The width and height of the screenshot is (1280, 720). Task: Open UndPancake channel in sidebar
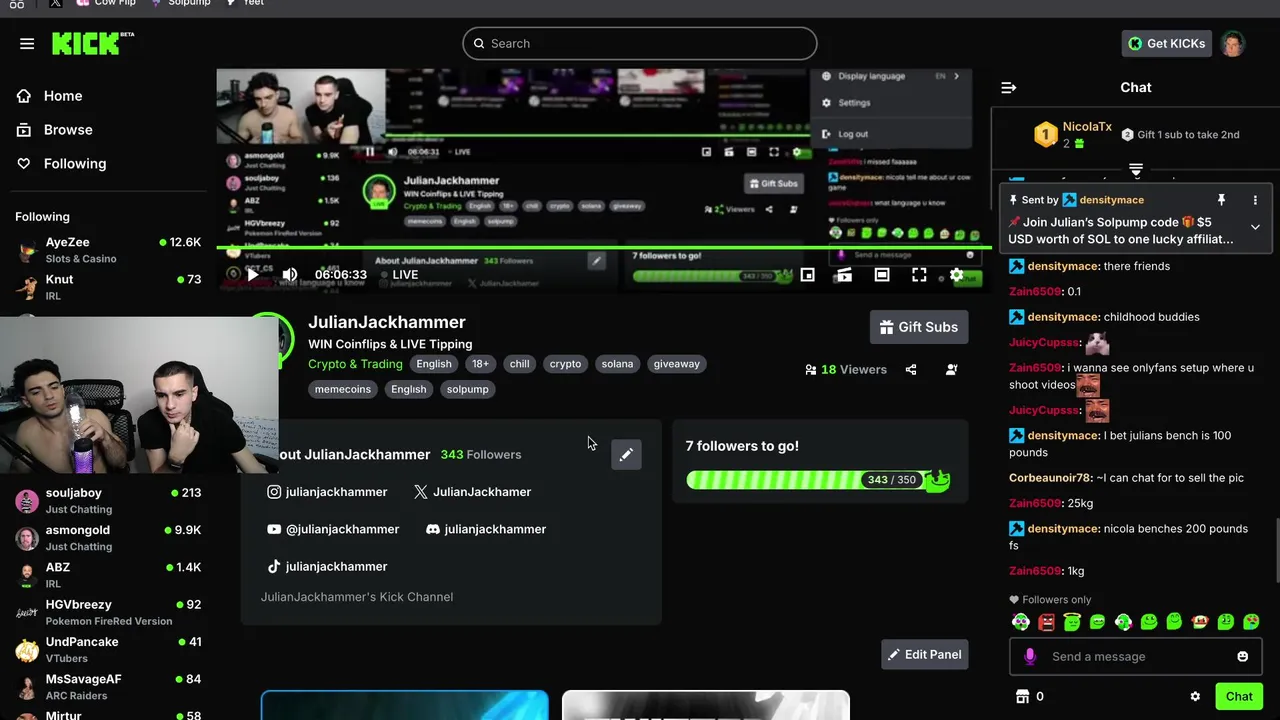pos(108,650)
